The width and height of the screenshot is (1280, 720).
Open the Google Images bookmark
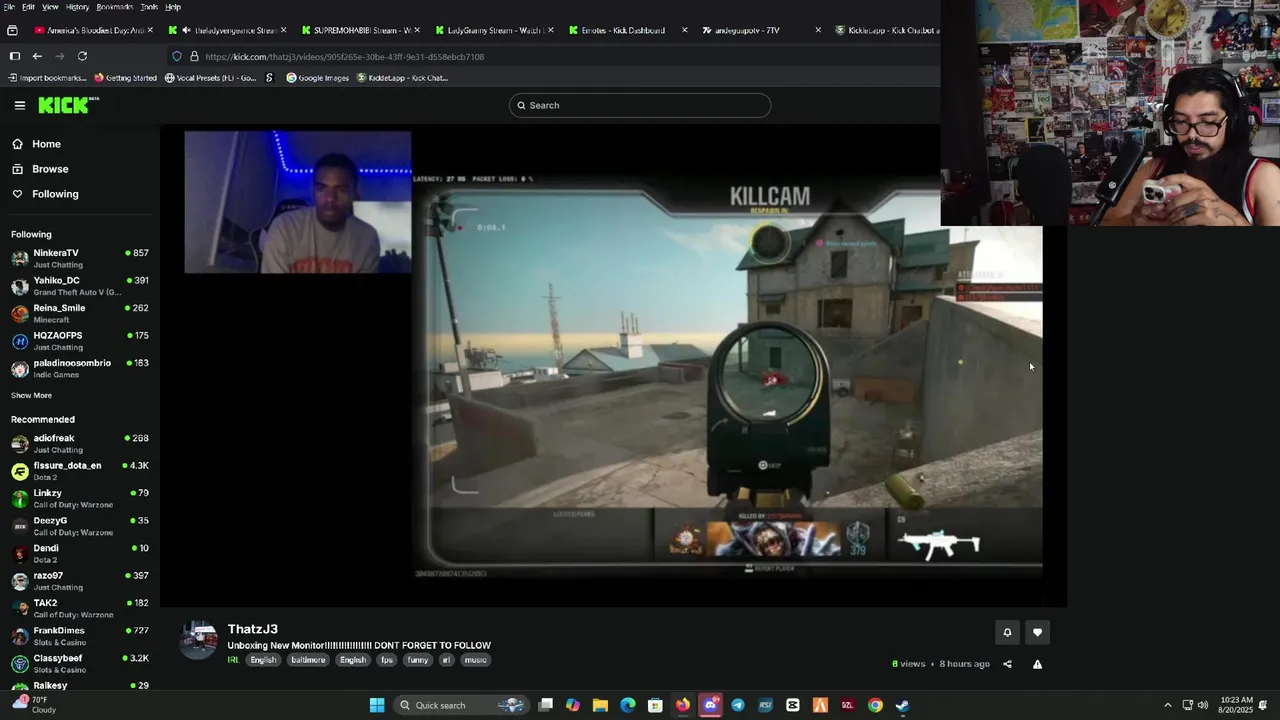point(317,78)
